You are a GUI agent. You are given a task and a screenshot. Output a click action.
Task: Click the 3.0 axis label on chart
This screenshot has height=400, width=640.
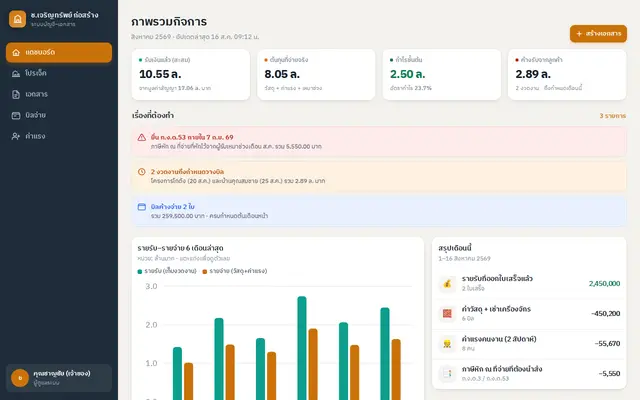coord(151,287)
